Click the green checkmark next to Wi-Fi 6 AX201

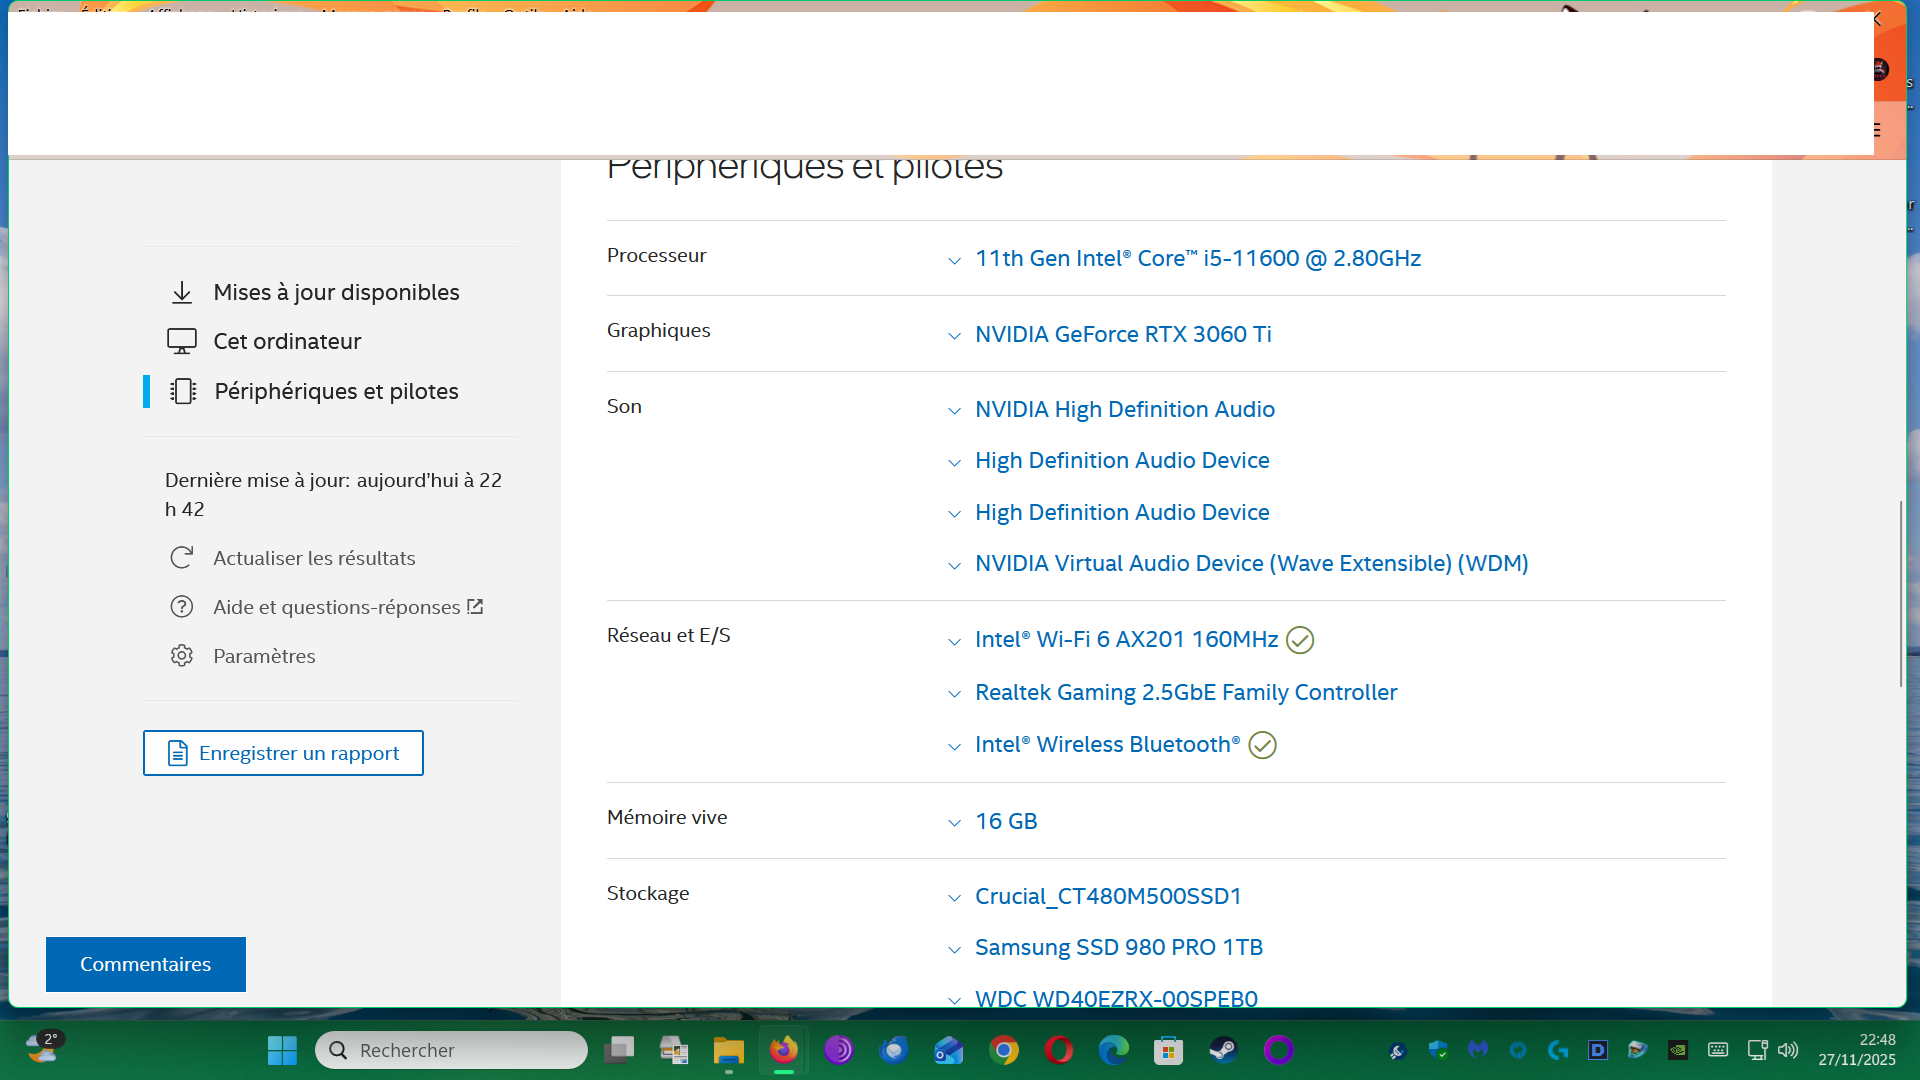click(1300, 640)
